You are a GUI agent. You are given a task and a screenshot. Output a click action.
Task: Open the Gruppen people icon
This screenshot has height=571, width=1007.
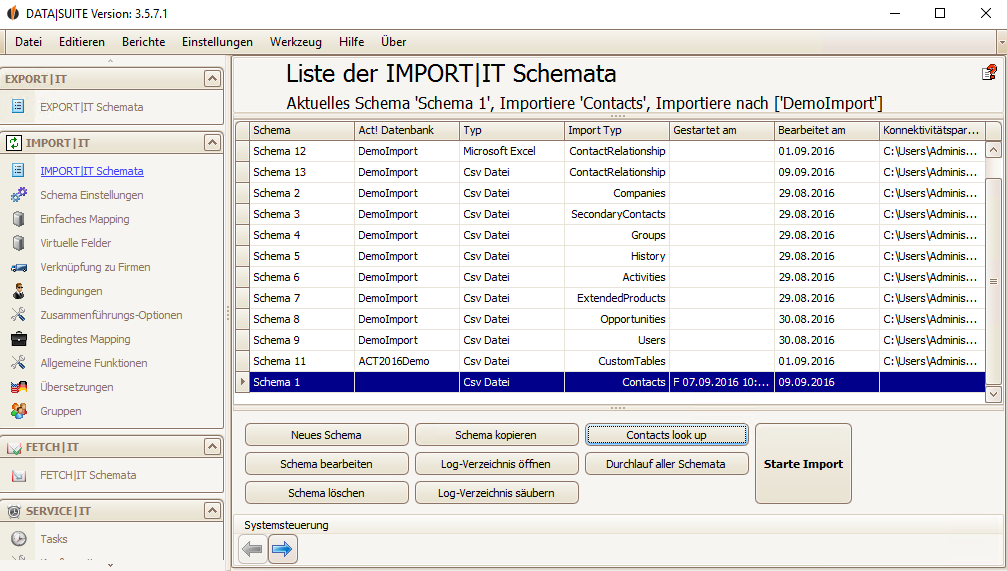19,411
